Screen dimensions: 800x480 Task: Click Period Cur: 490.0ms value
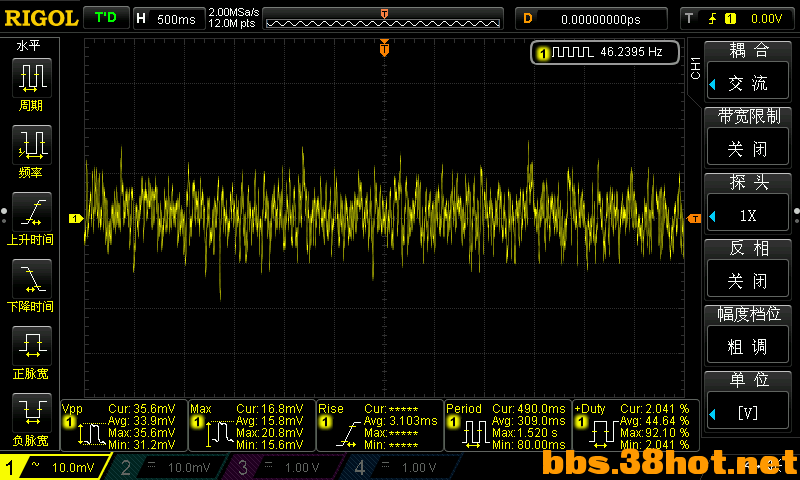click(529, 409)
